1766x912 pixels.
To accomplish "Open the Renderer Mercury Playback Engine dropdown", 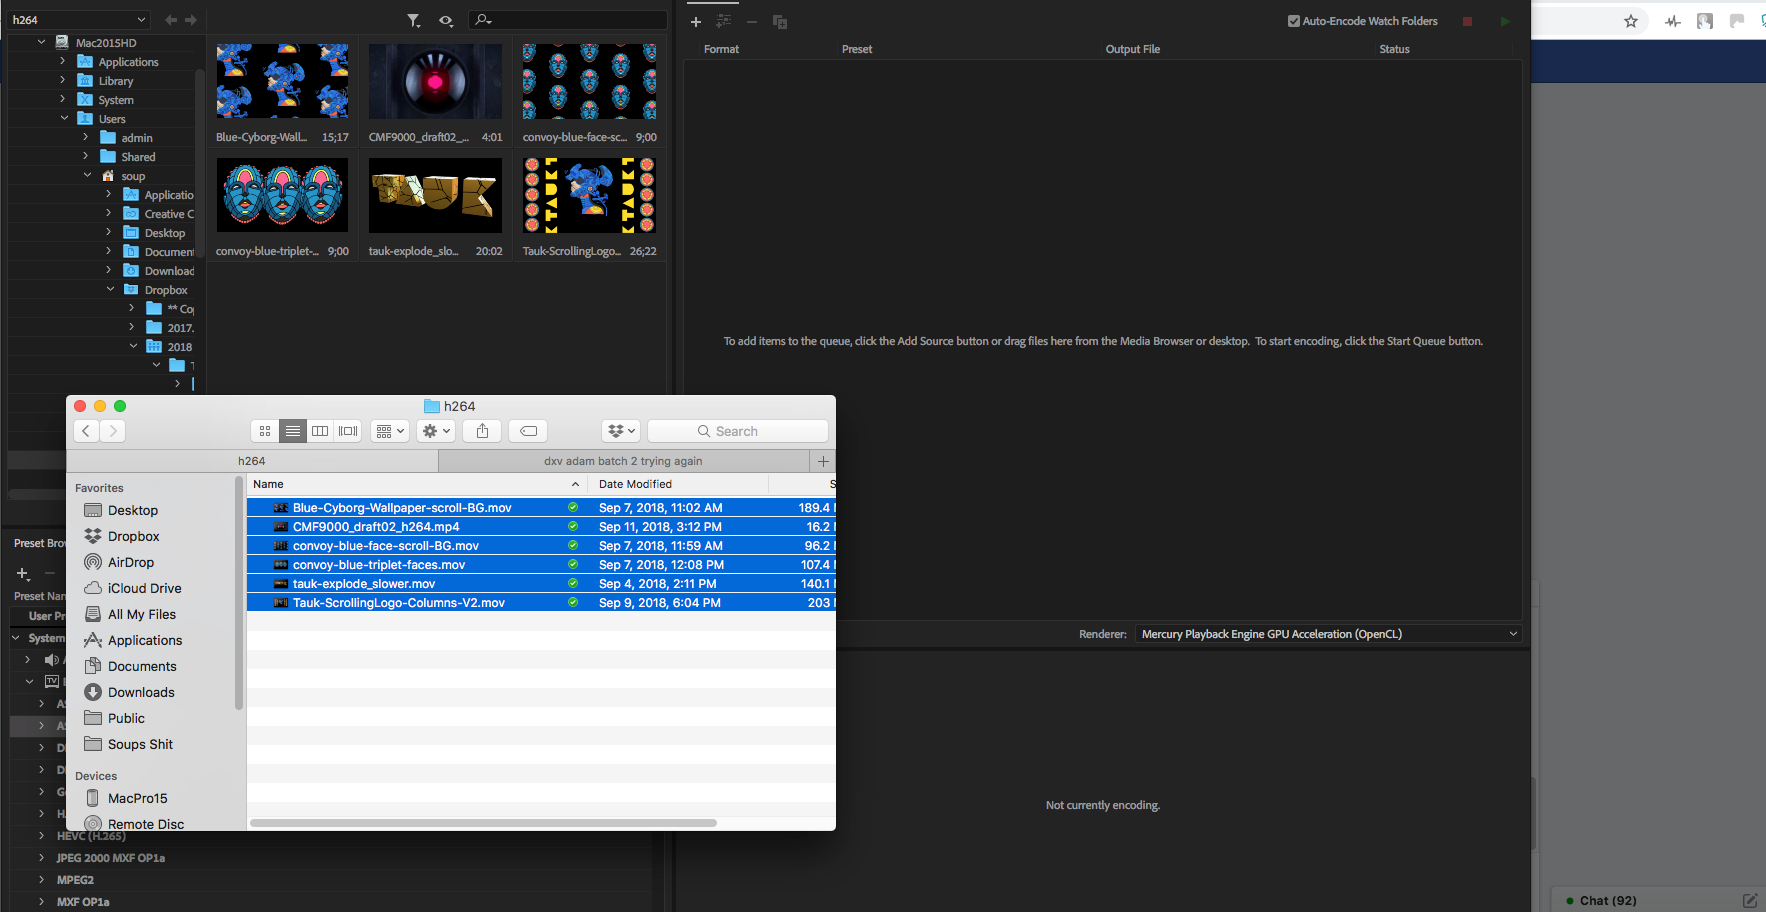I will coord(1329,634).
